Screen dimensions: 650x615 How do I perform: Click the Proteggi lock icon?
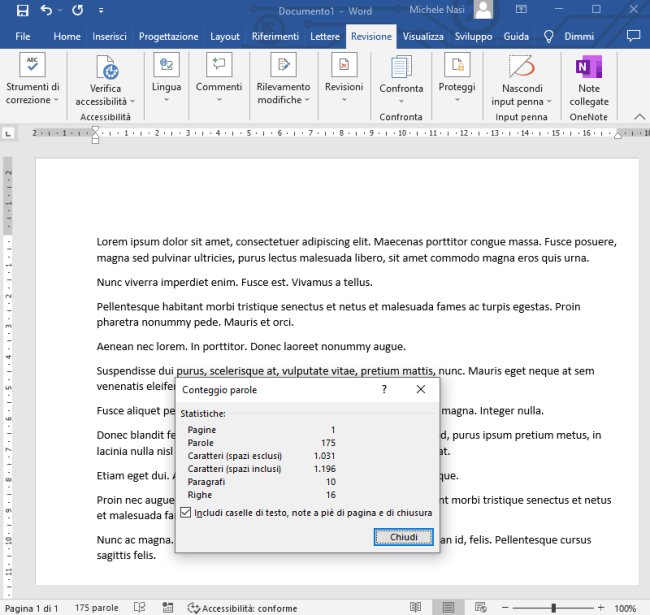pyautogui.click(x=457, y=65)
